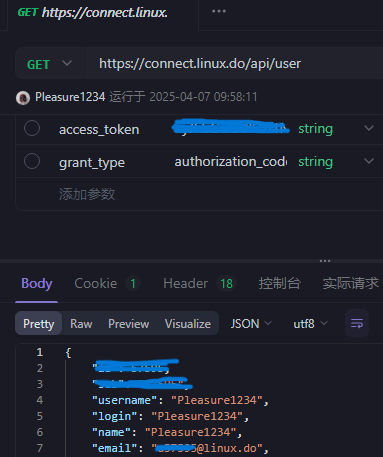Toggle the access_token parameter checkbox
Screen dimensions: 383x457
tap(32, 128)
